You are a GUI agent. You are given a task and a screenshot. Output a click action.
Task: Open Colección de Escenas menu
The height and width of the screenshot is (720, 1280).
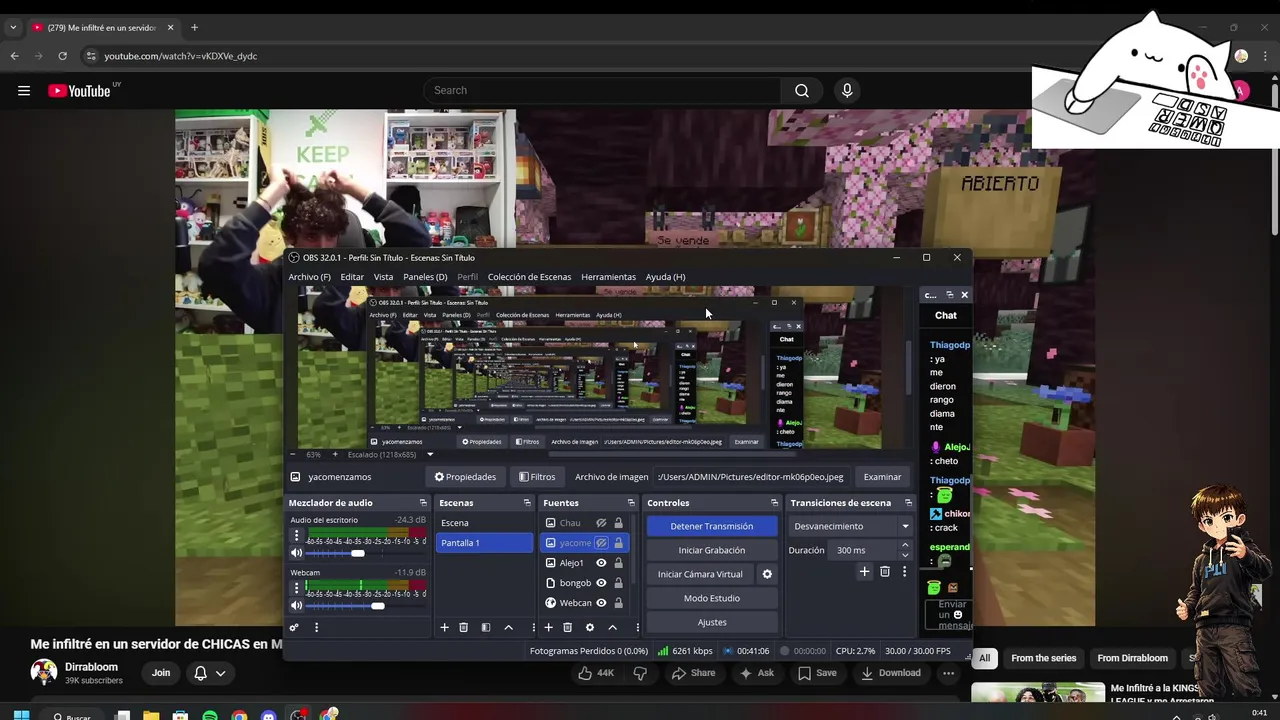point(529,277)
